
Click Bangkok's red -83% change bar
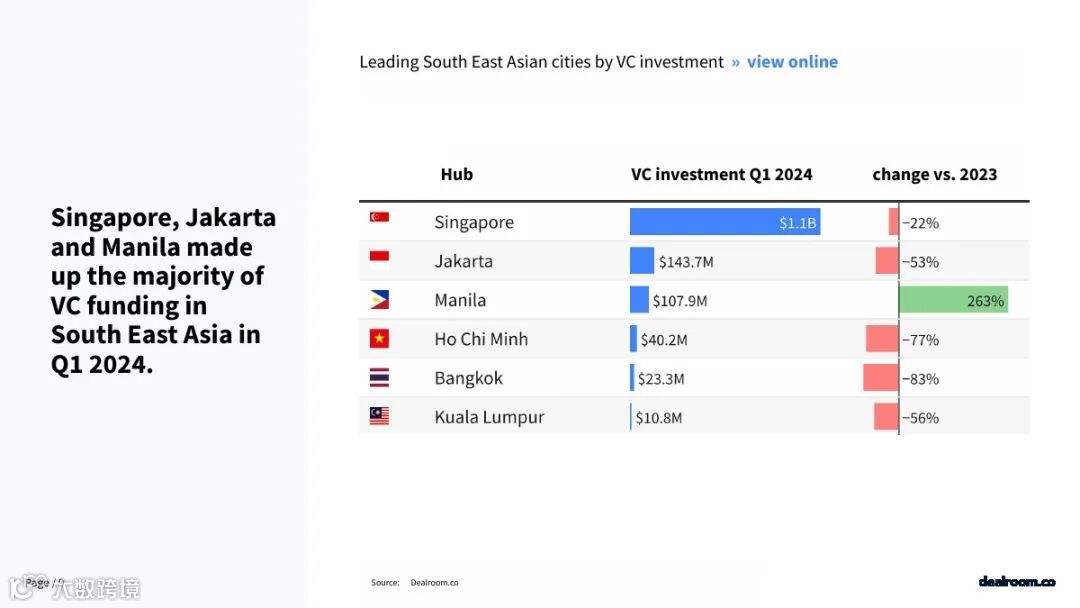881,378
